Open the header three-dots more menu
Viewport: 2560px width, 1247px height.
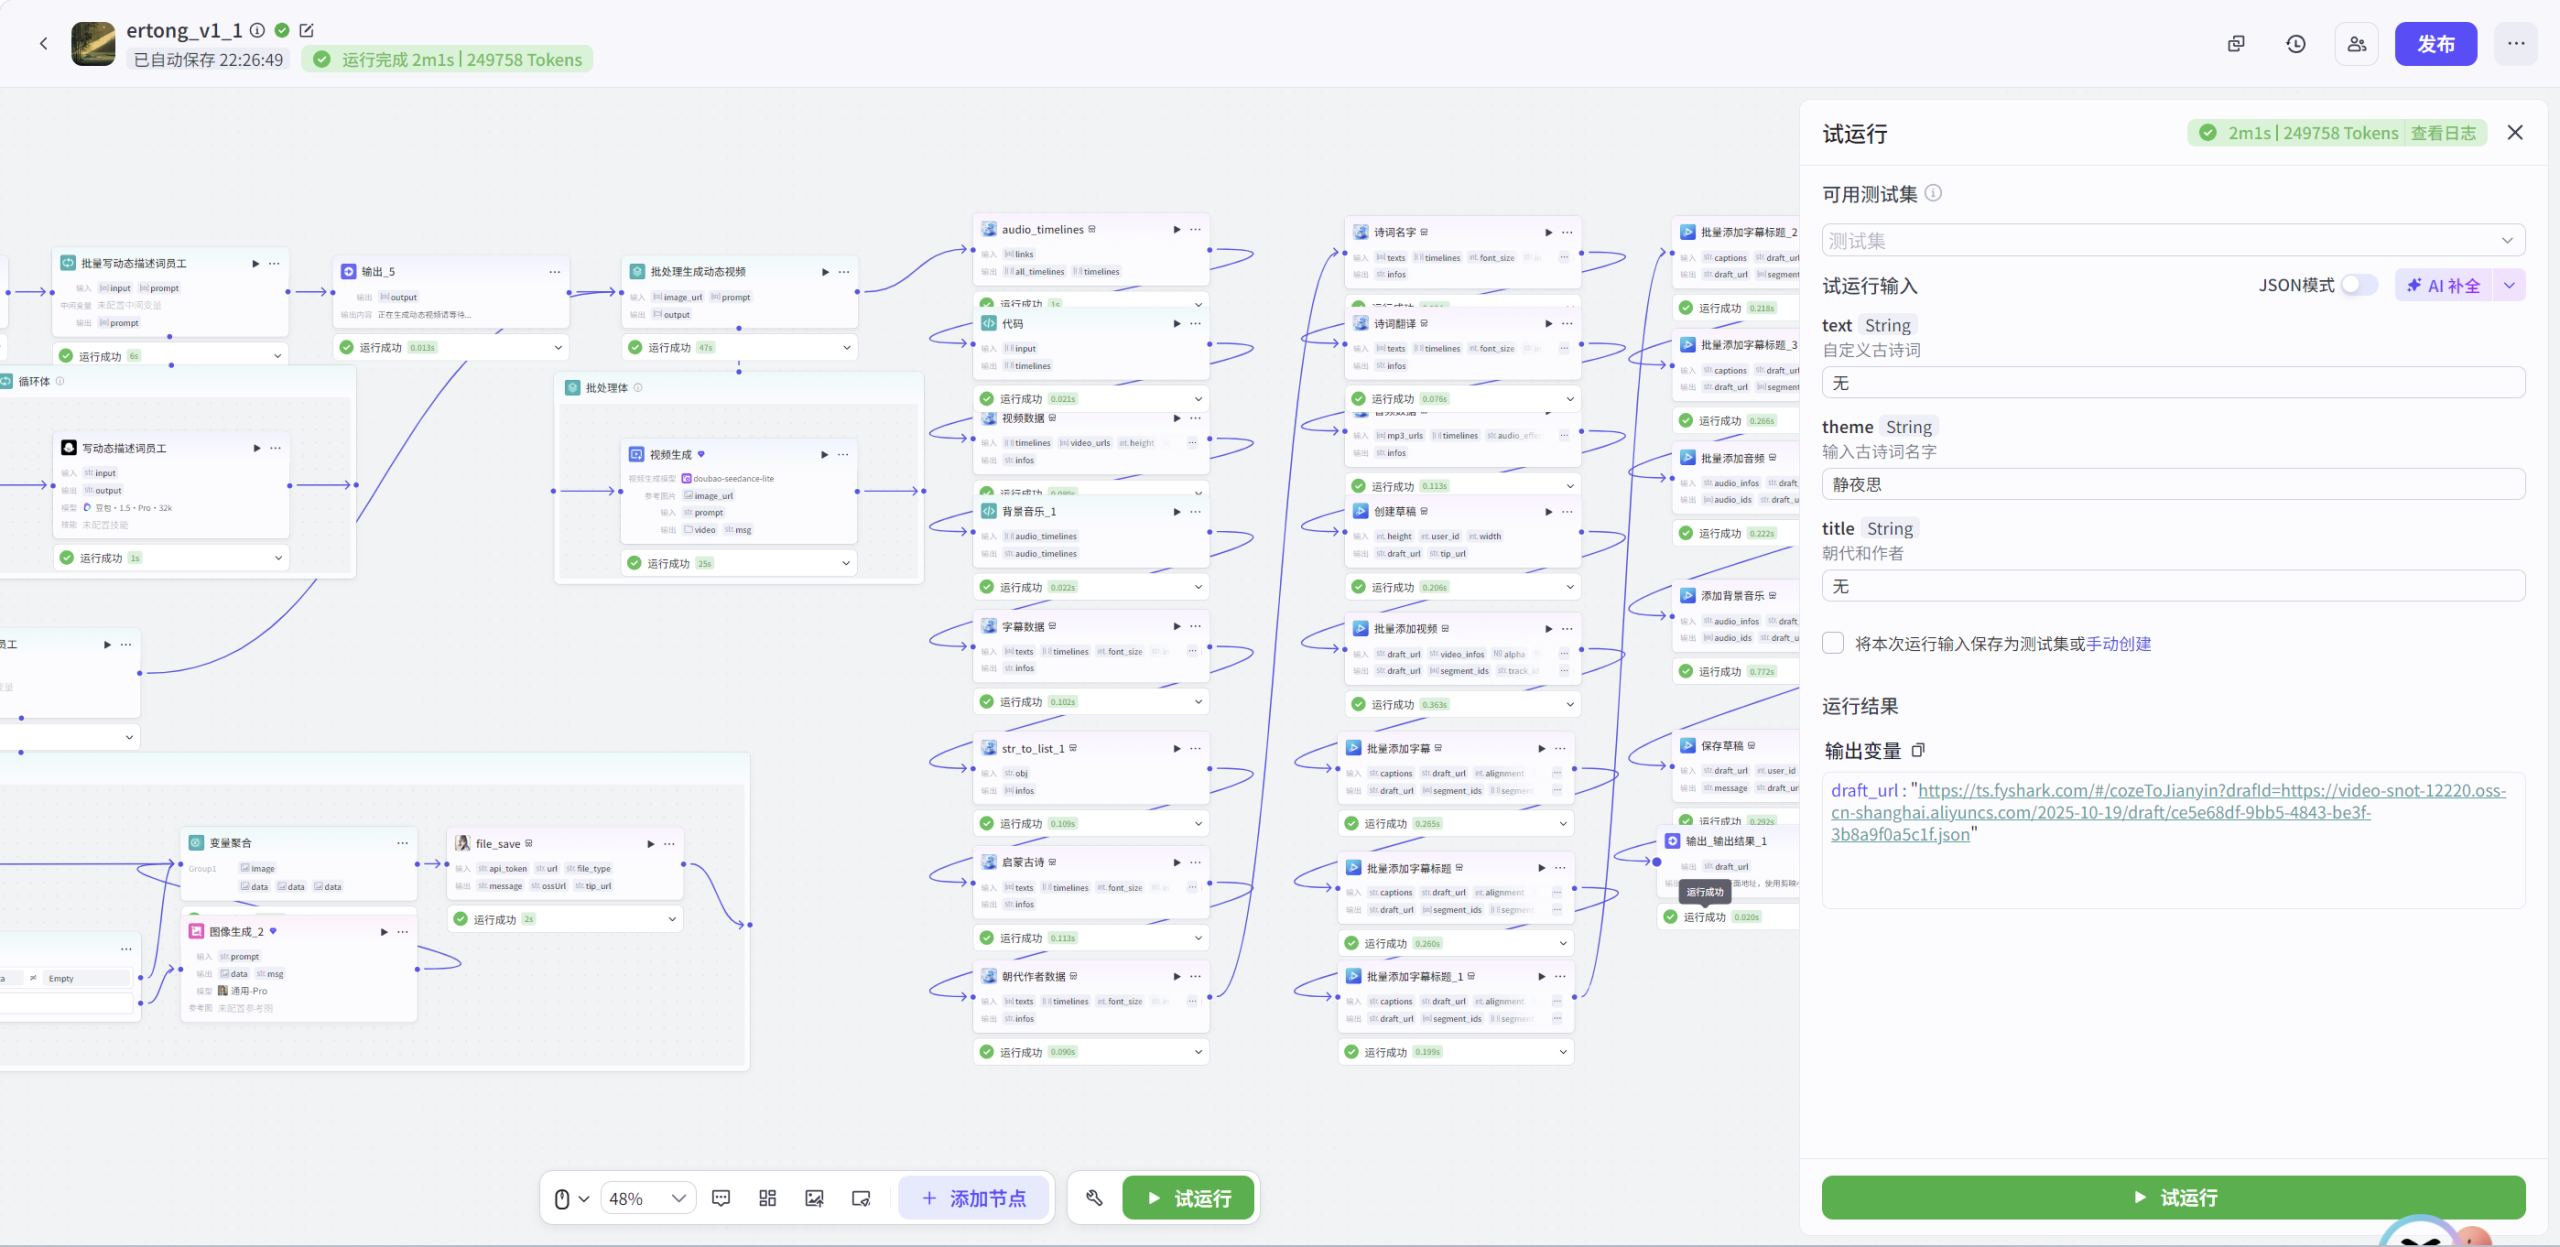click(x=2515, y=44)
